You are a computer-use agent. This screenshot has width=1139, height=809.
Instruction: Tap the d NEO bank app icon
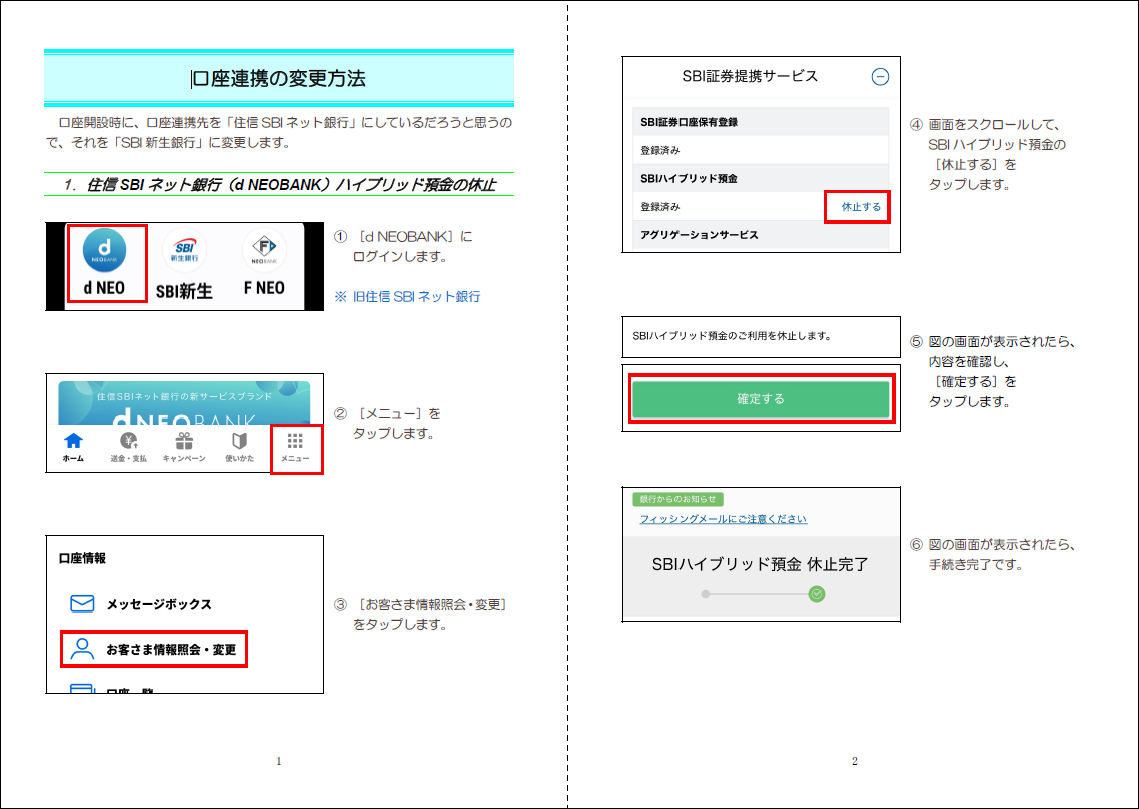(x=104, y=251)
